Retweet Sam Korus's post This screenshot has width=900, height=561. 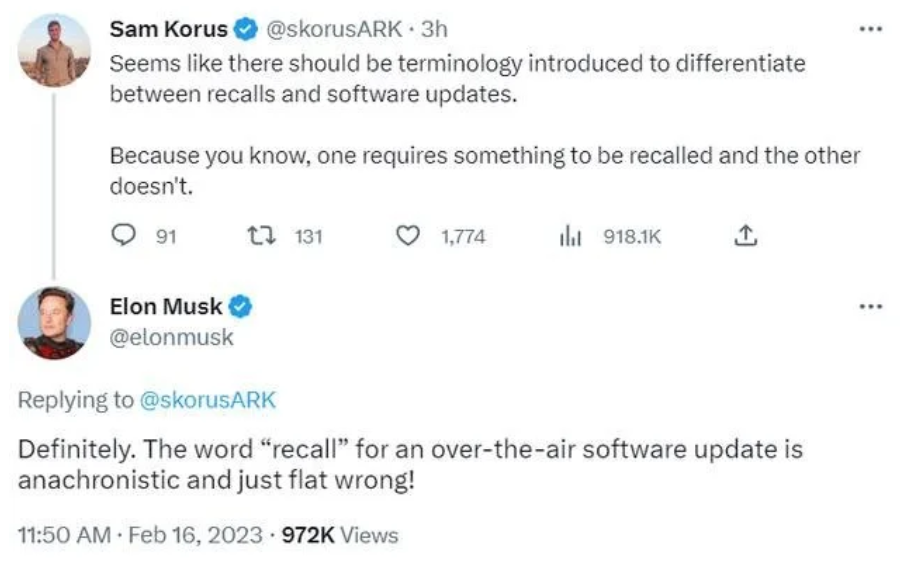coord(257,236)
